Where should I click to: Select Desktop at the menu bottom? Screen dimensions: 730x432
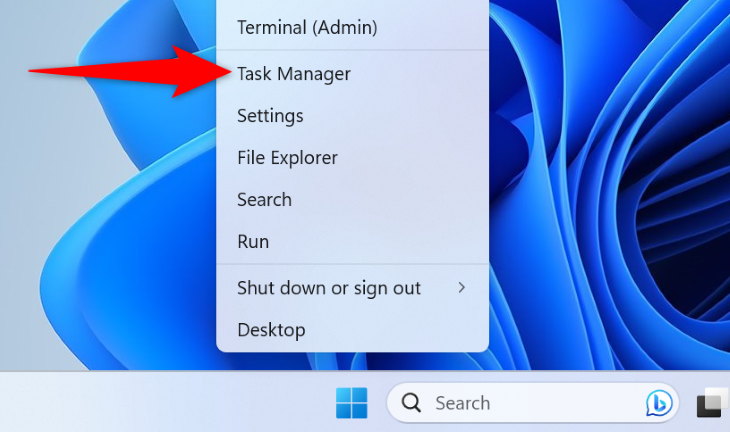(x=271, y=330)
